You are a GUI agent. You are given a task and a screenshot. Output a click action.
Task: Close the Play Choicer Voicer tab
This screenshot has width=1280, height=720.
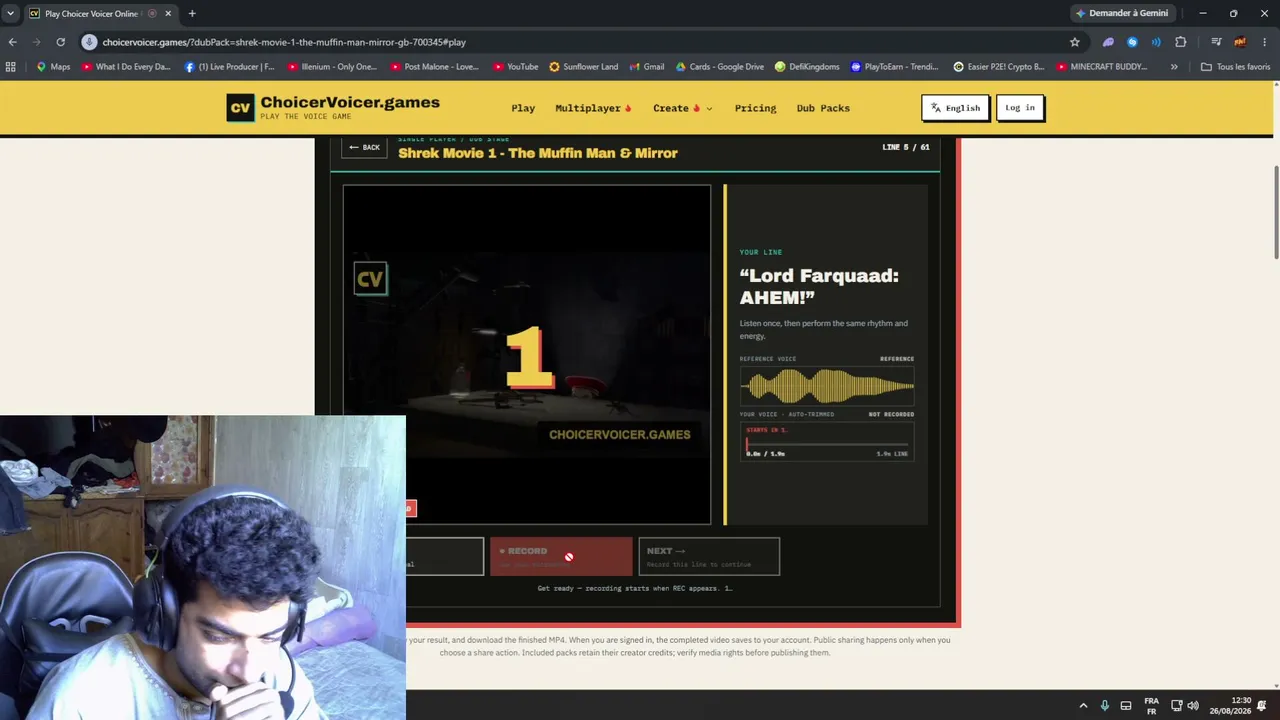point(168,13)
